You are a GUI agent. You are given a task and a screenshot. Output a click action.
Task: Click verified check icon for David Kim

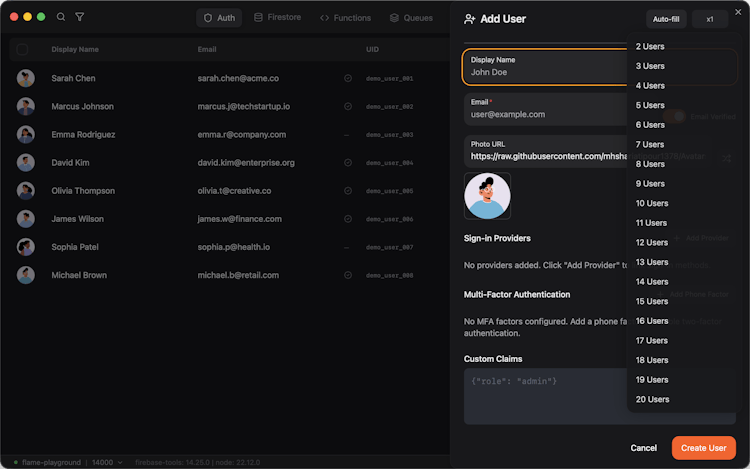coord(347,162)
